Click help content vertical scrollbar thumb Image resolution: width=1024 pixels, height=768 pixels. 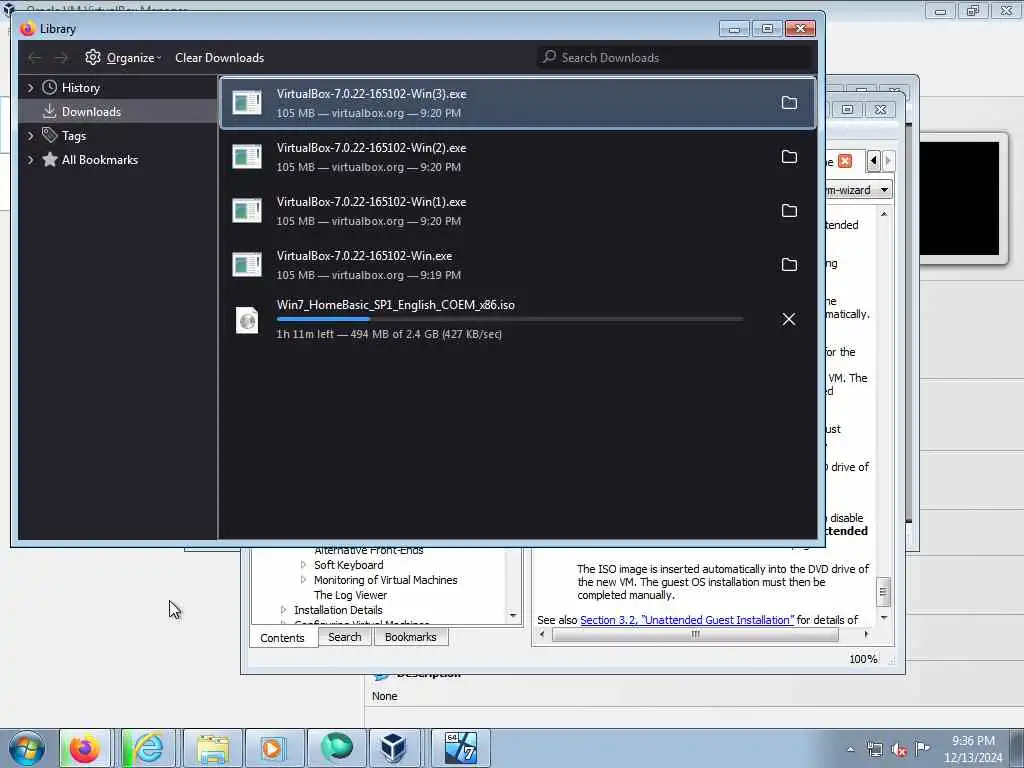click(x=884, y=592)
